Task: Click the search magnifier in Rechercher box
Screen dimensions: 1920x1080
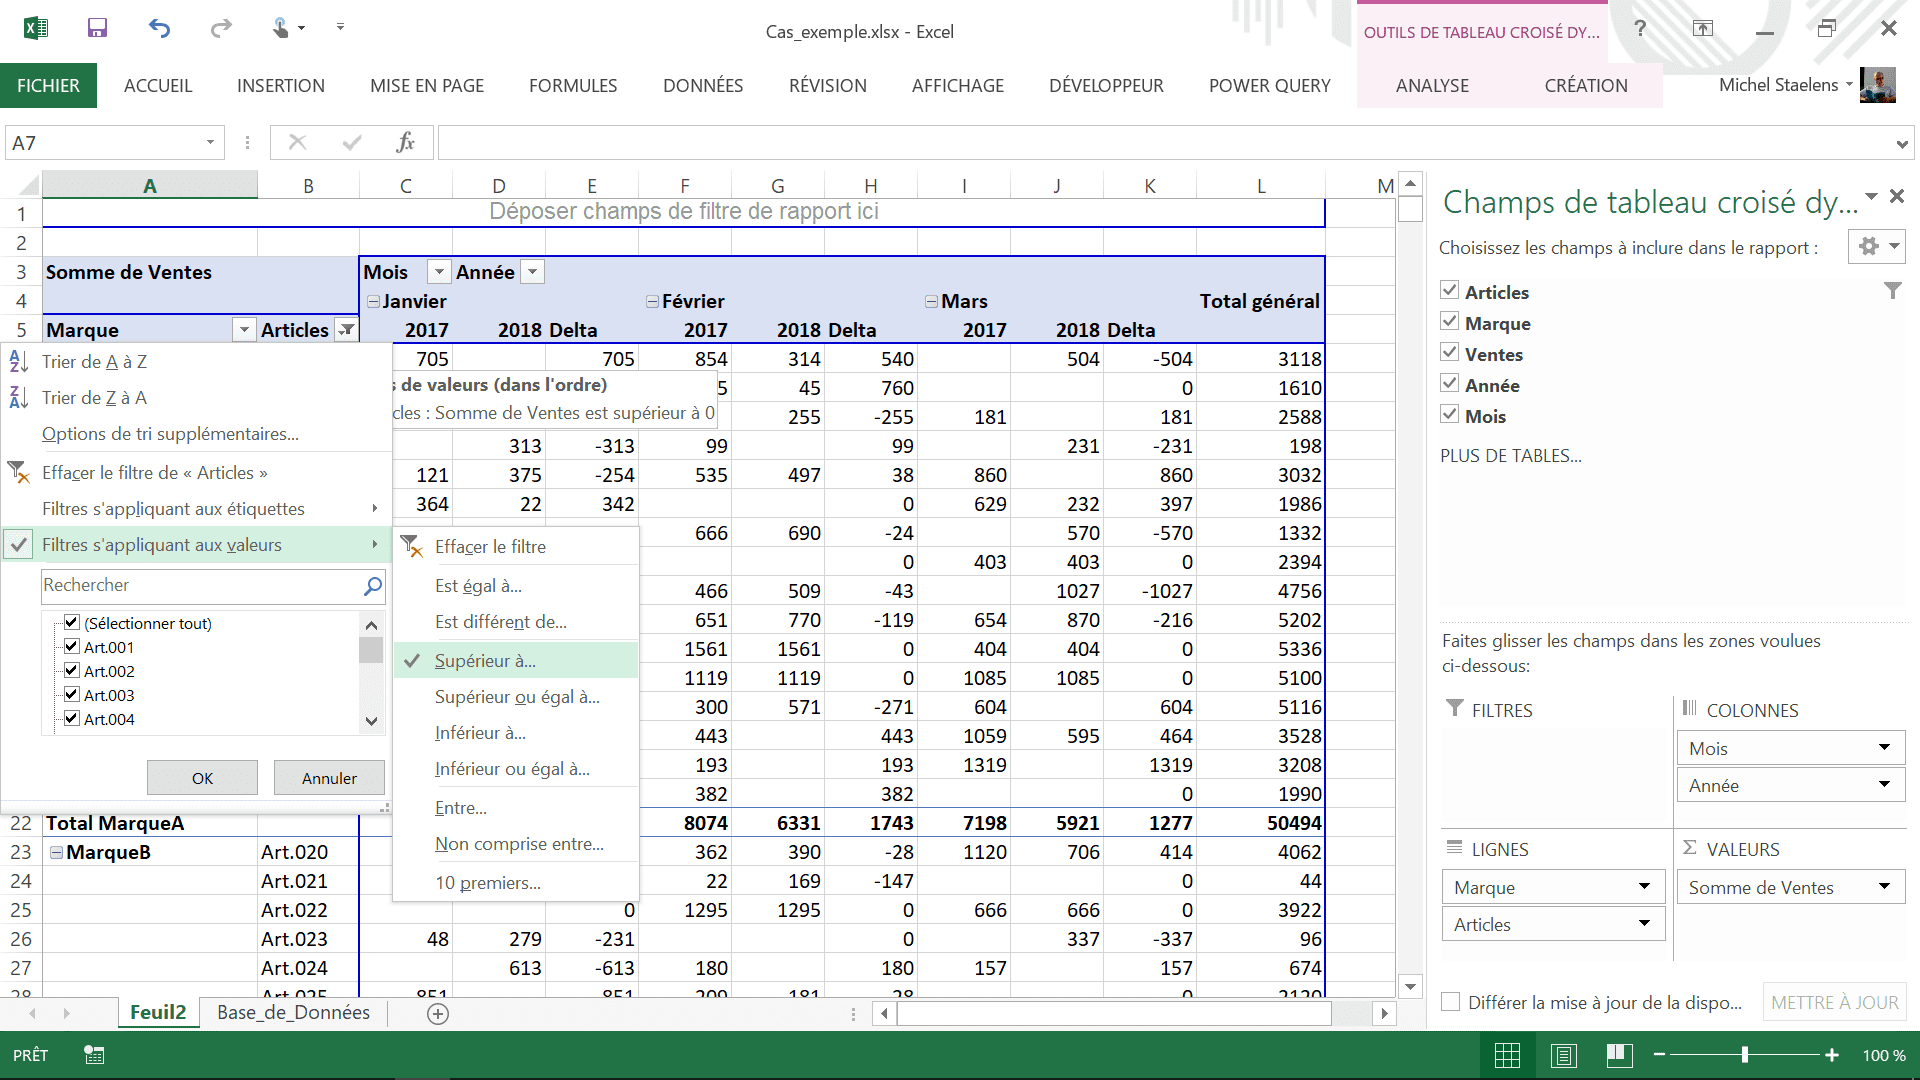Action: (372, 586)
